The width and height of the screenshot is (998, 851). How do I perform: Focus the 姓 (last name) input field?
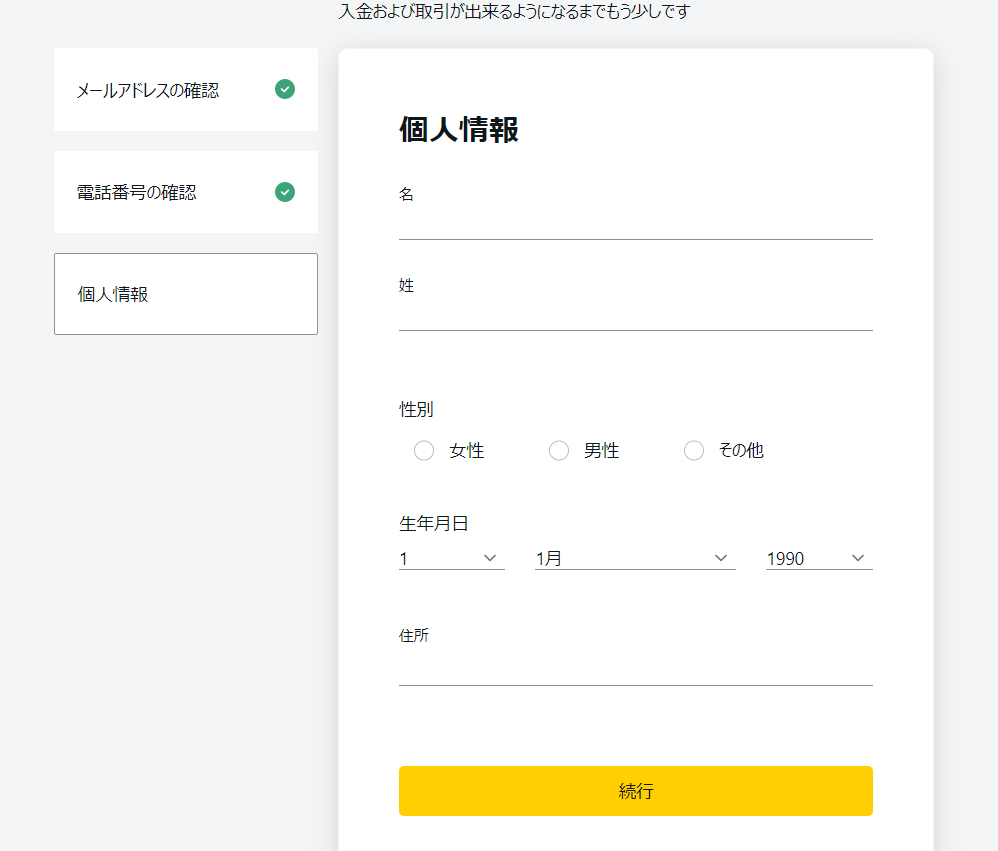point(635,315)
